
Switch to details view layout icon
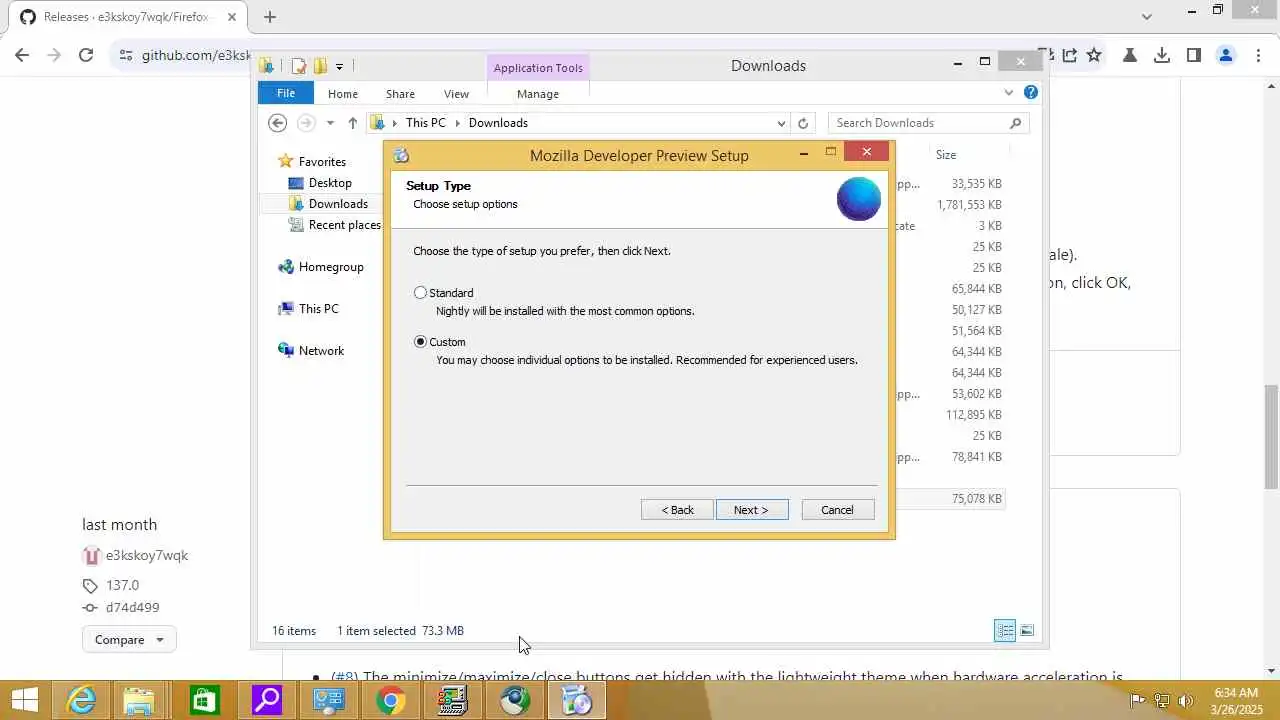(1005, 630)
